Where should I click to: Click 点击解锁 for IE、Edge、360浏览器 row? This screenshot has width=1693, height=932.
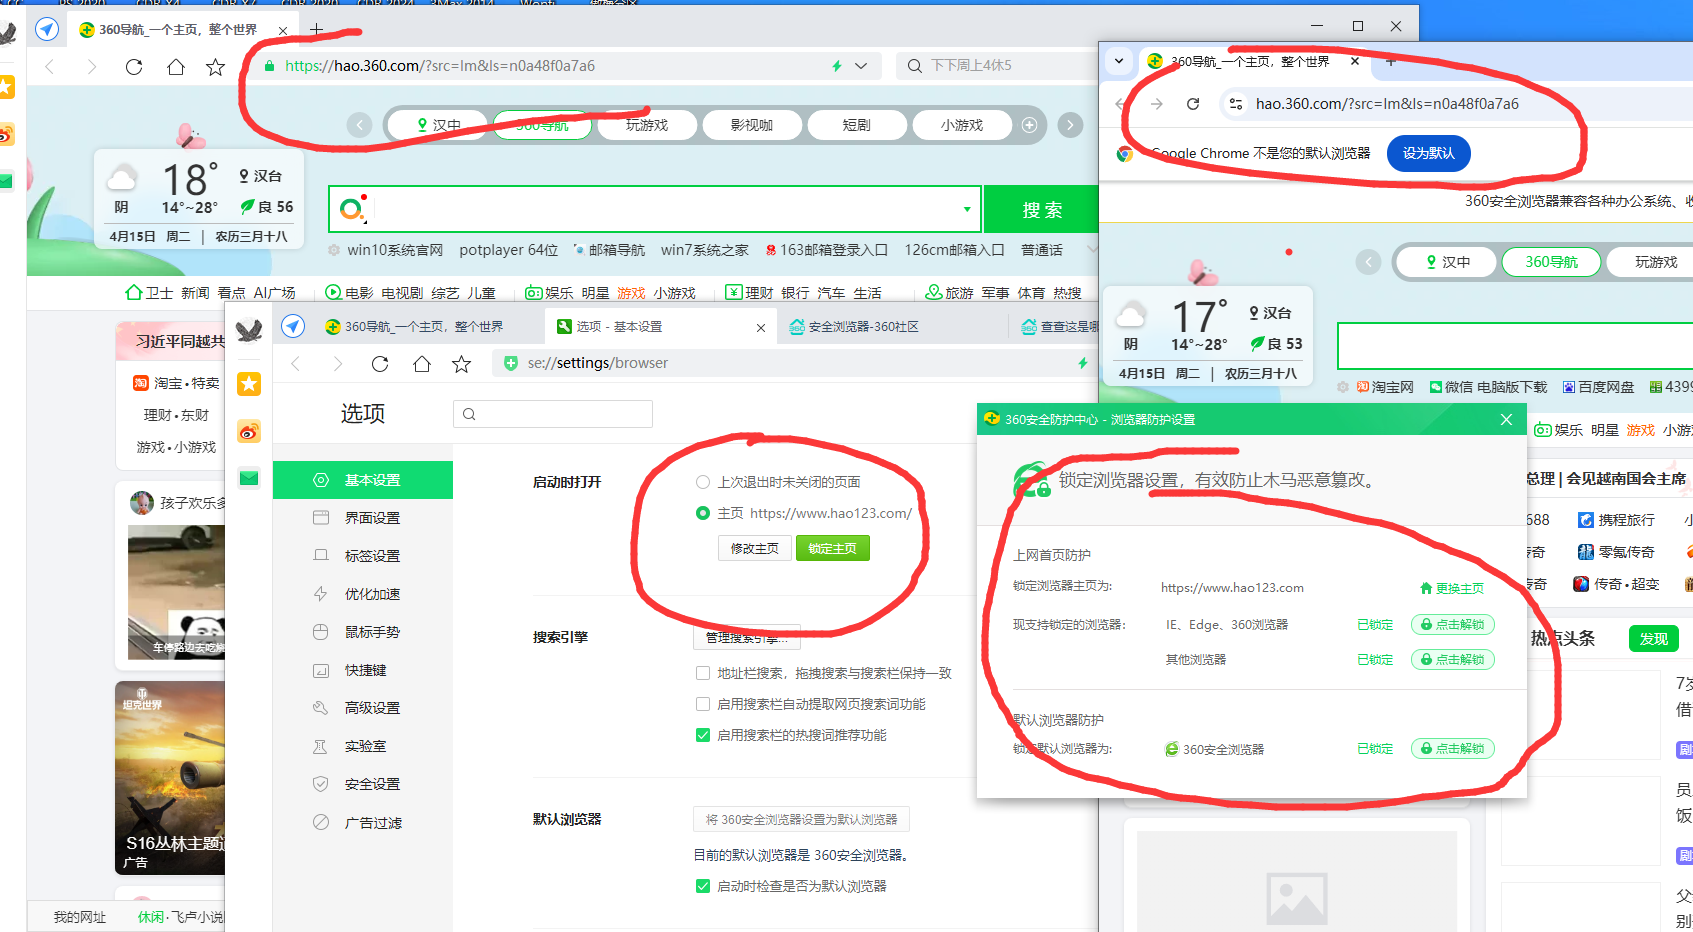click(1453, 625)
